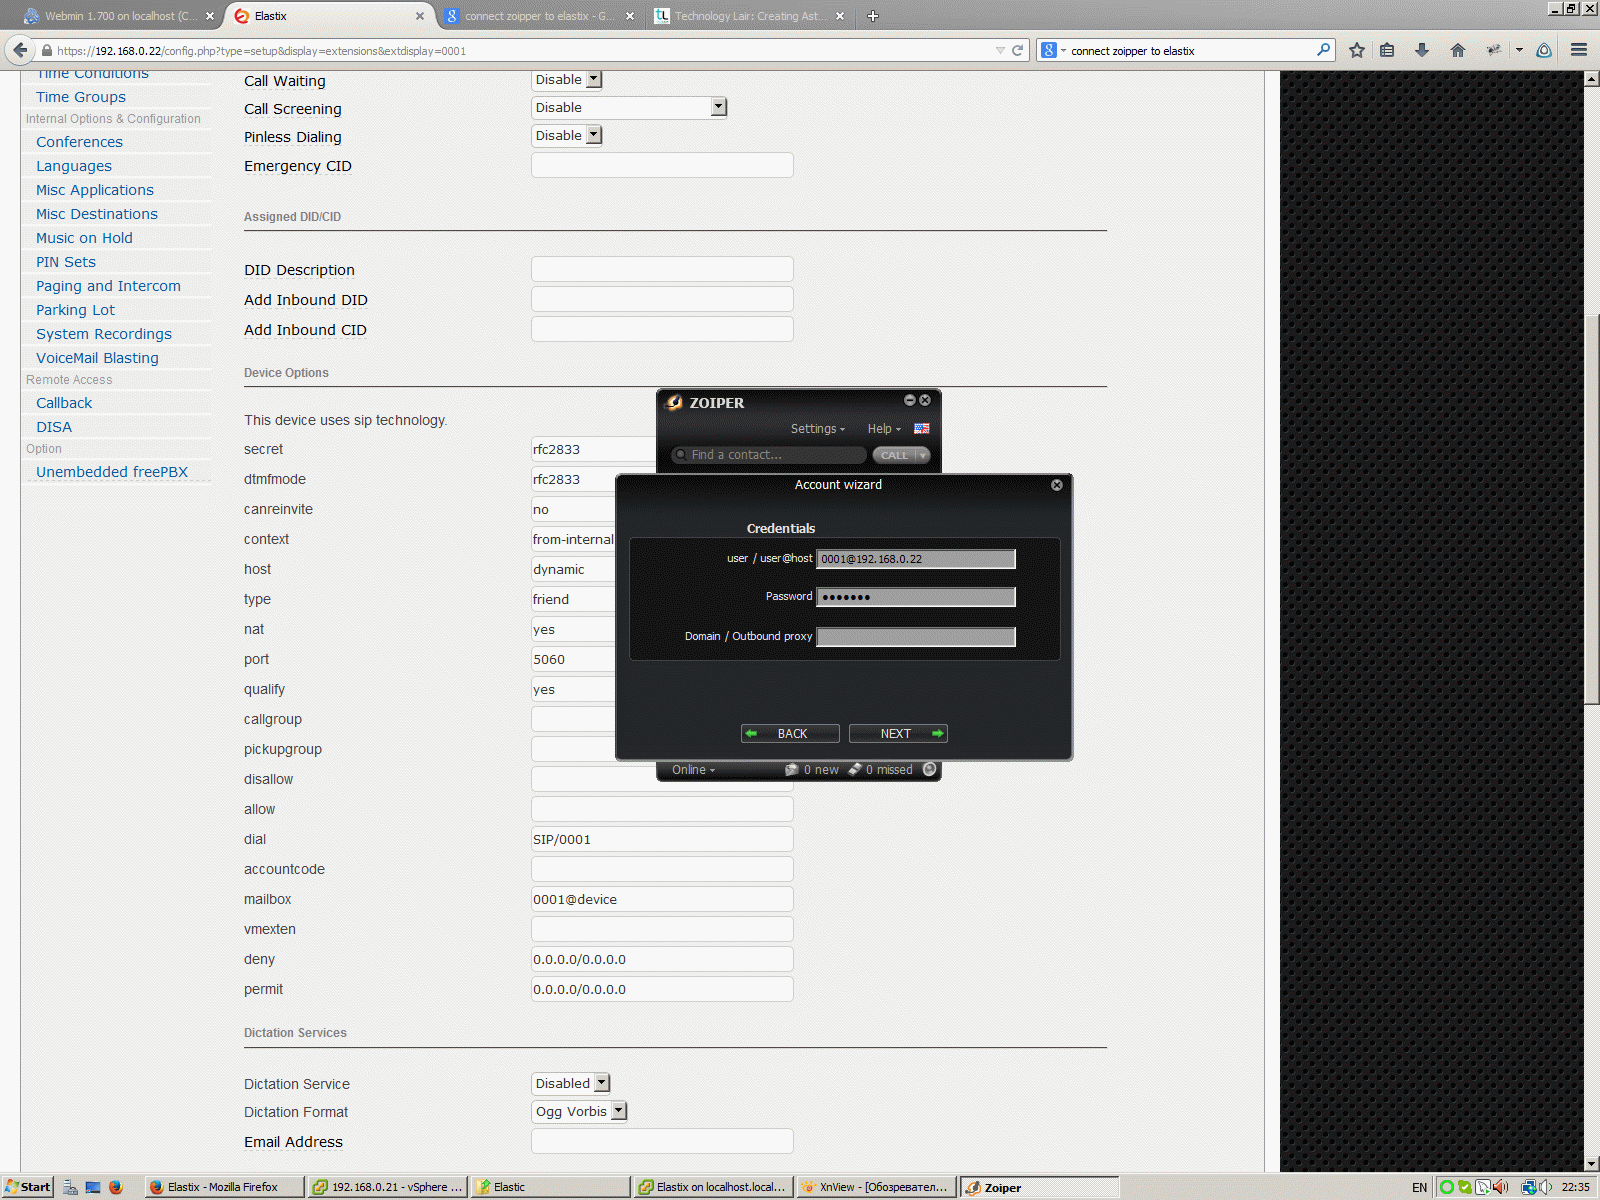Switch to the Technology Lair browser tab
The width and height of the screenshot is (1600, 1200).
(x=750, y=16)
